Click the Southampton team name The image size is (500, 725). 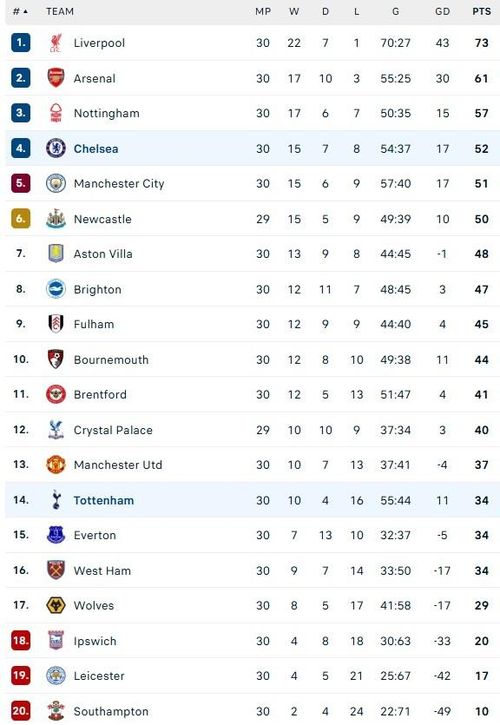111,711
